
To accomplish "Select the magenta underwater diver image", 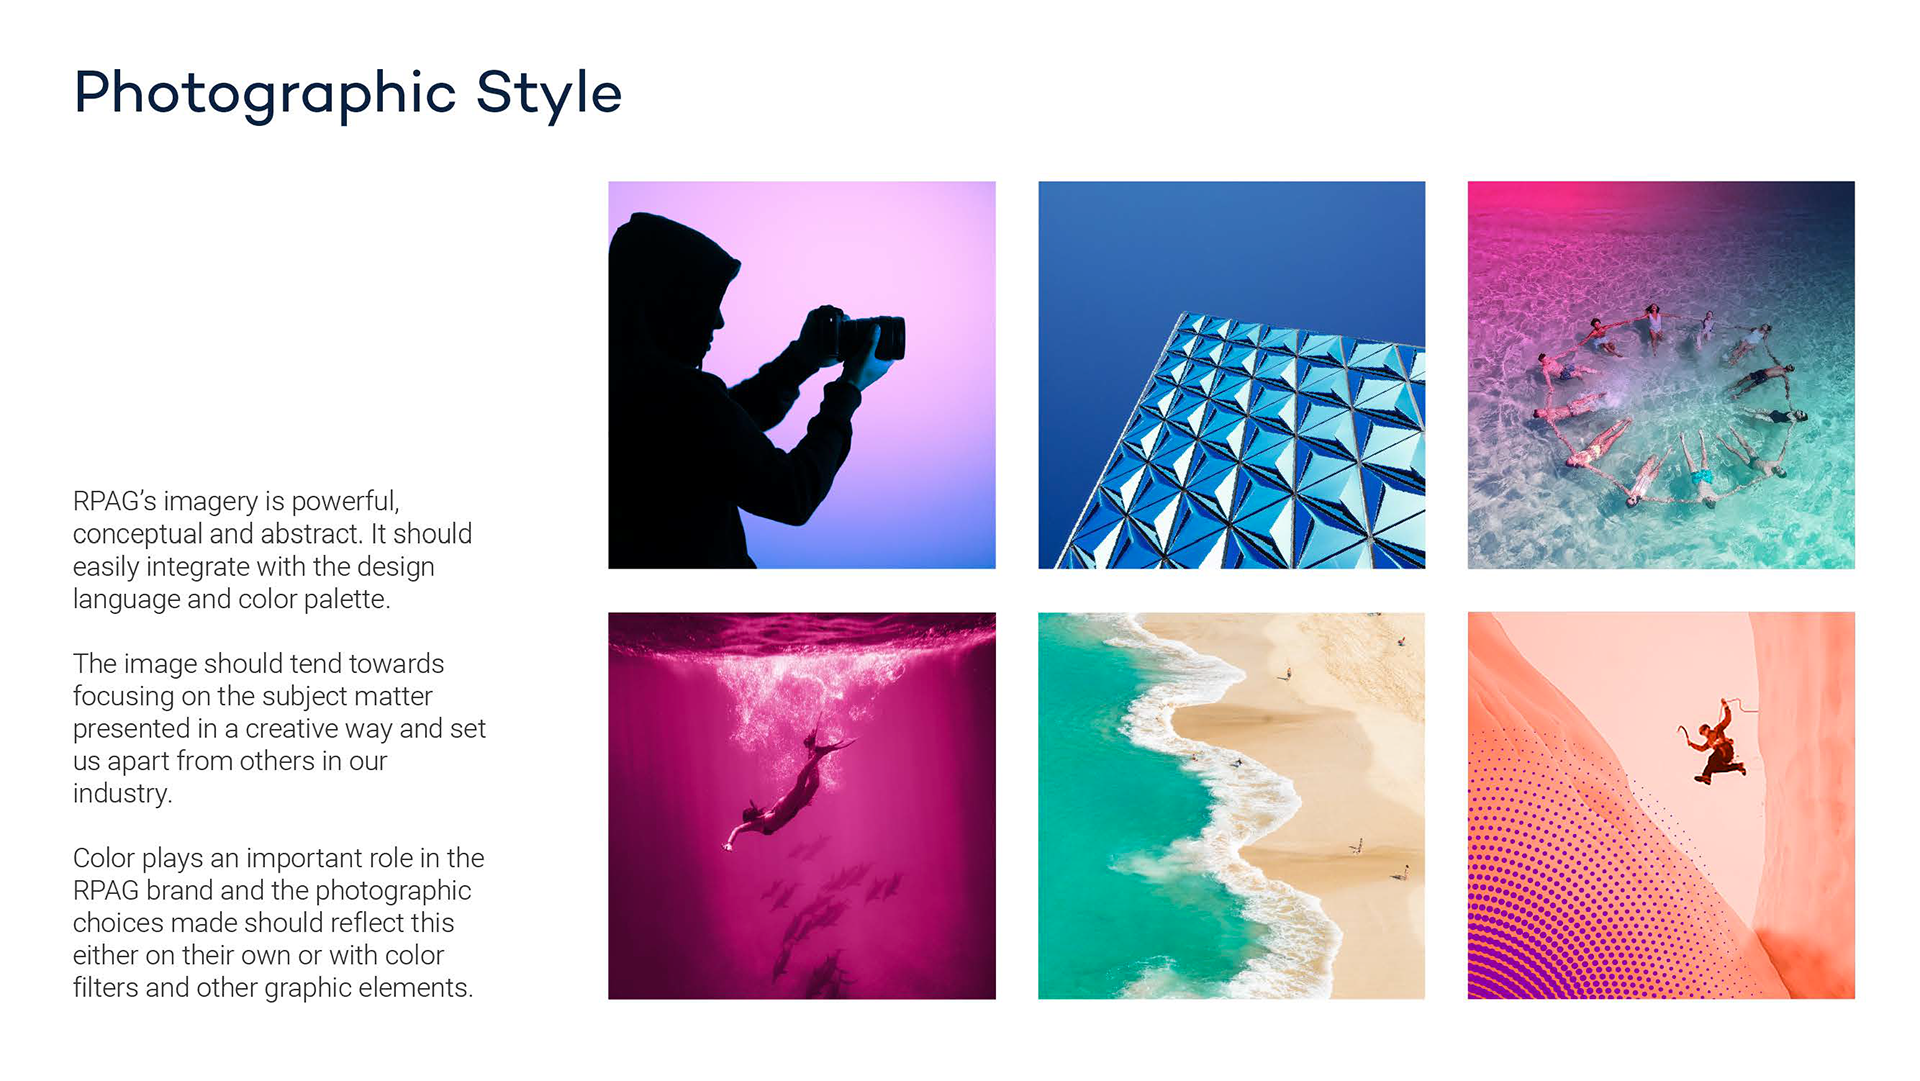I will [x=801, y=806].
